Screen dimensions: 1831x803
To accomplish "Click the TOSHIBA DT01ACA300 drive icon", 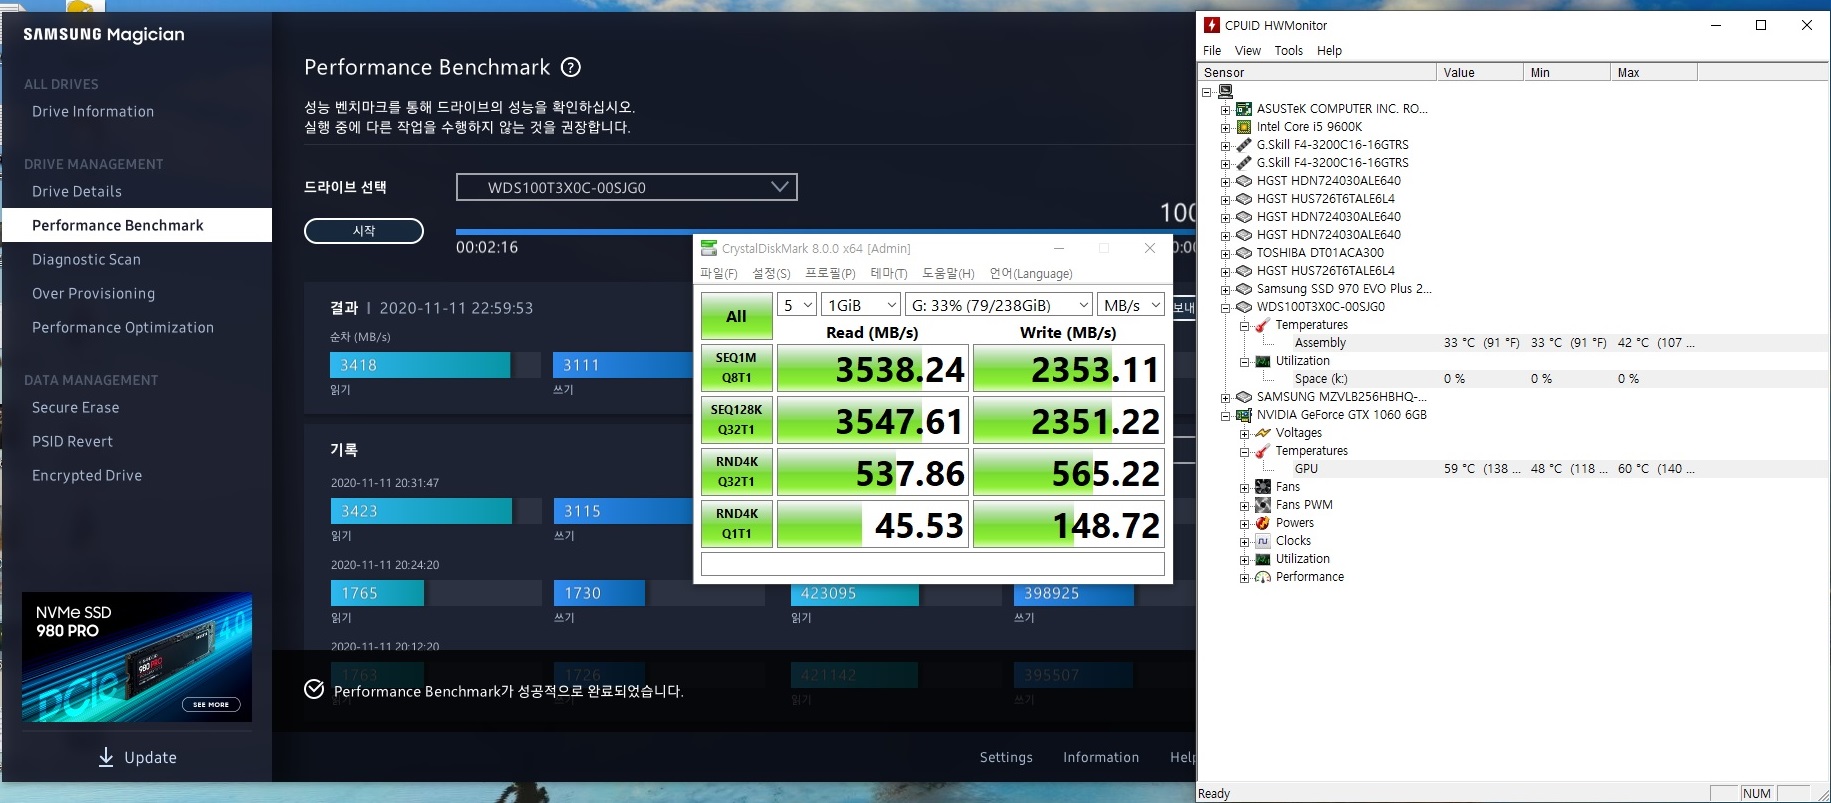I will [x=1244, y=253].
